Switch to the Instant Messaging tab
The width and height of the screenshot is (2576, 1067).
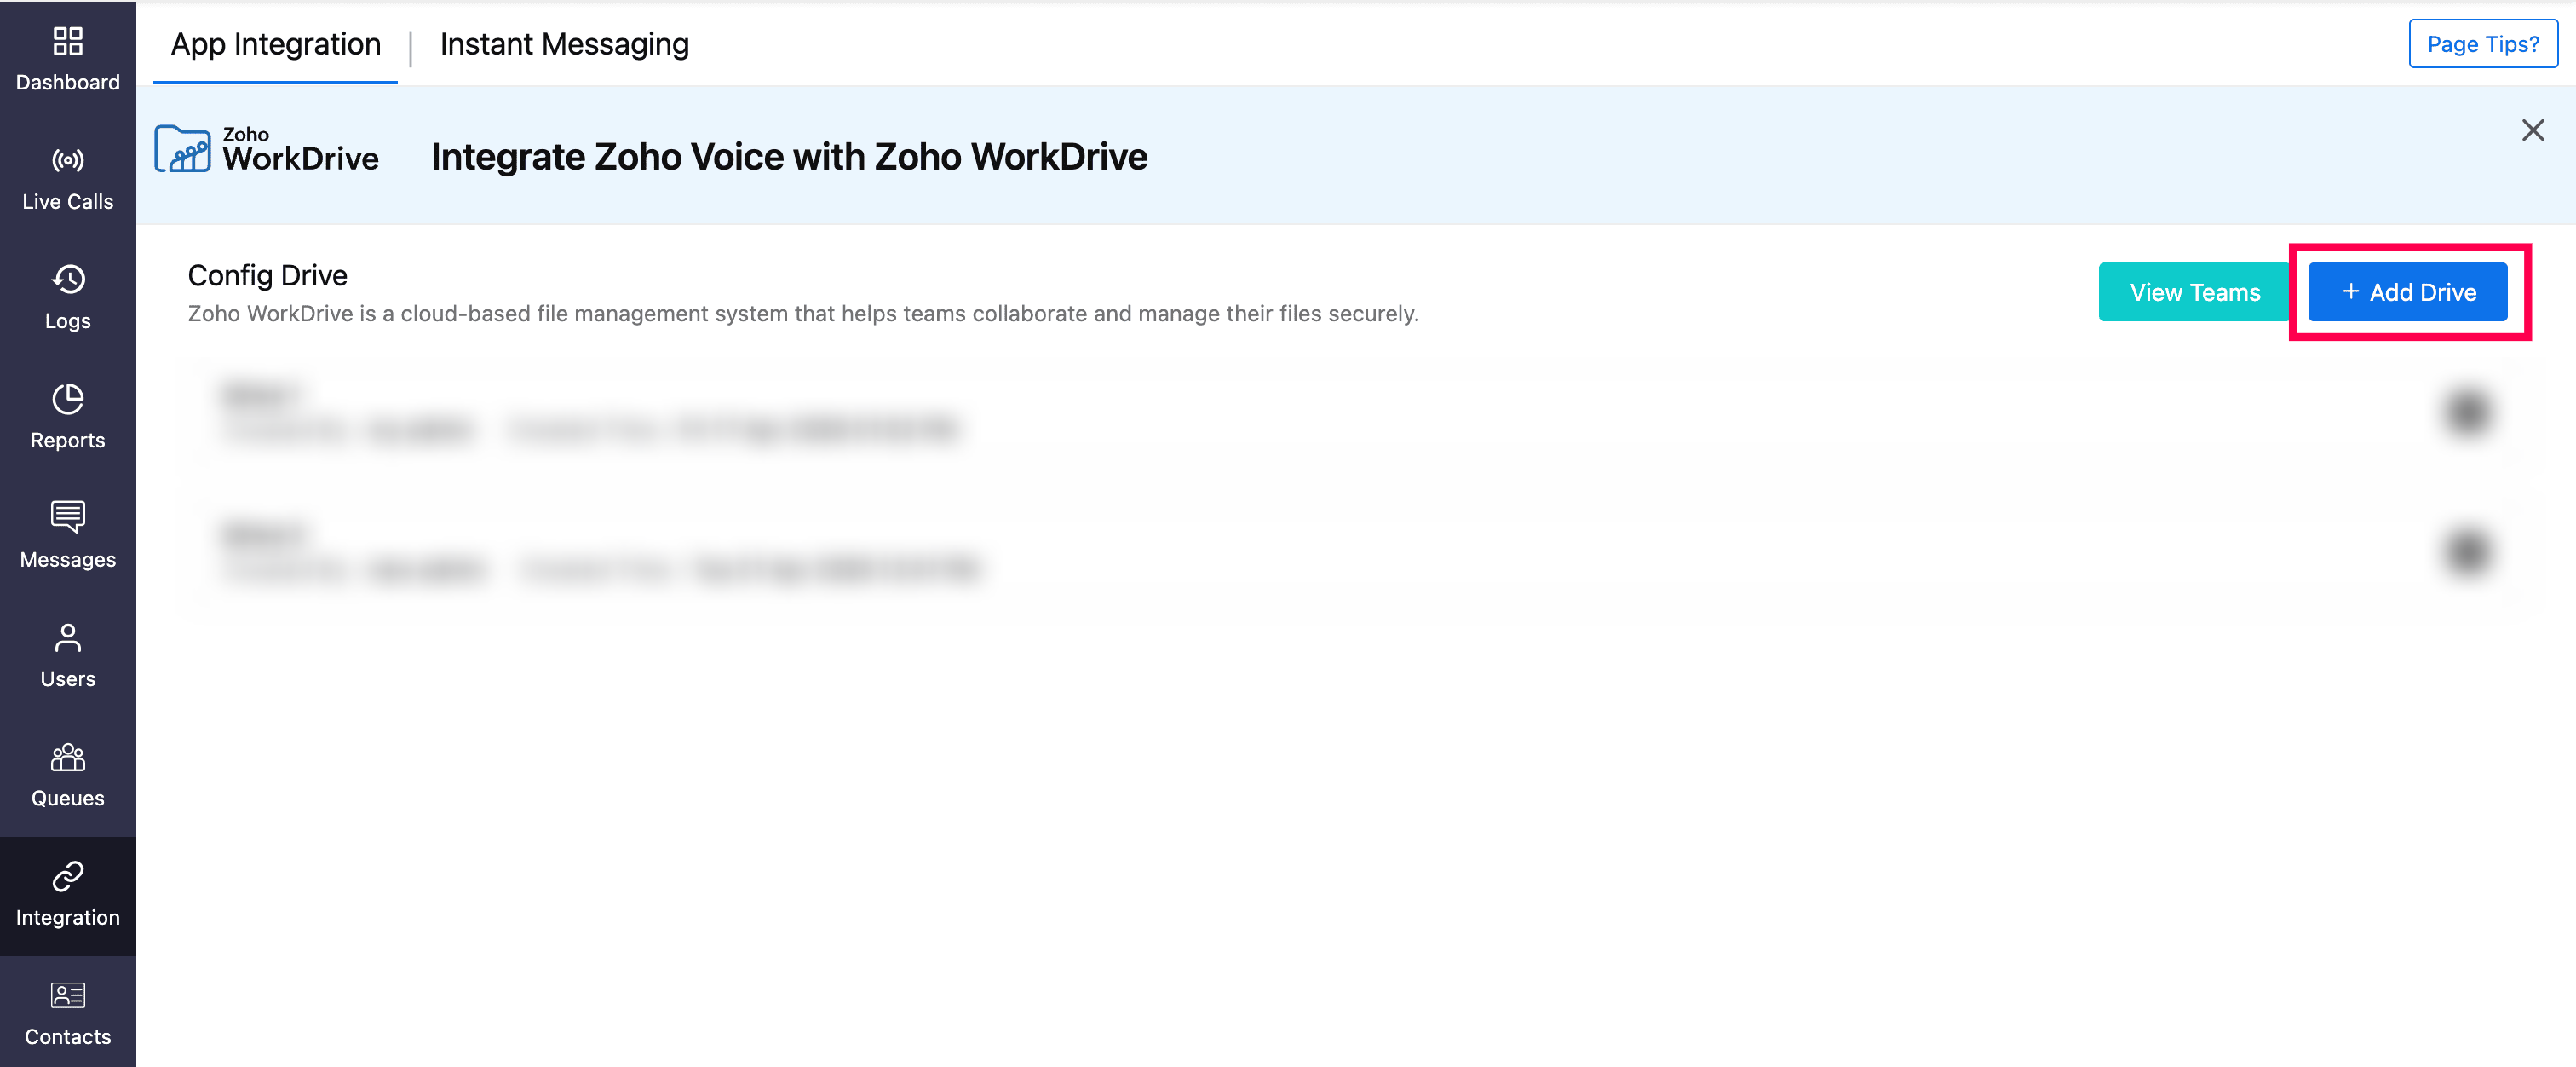pyautogui.click(x=564, y=44)
